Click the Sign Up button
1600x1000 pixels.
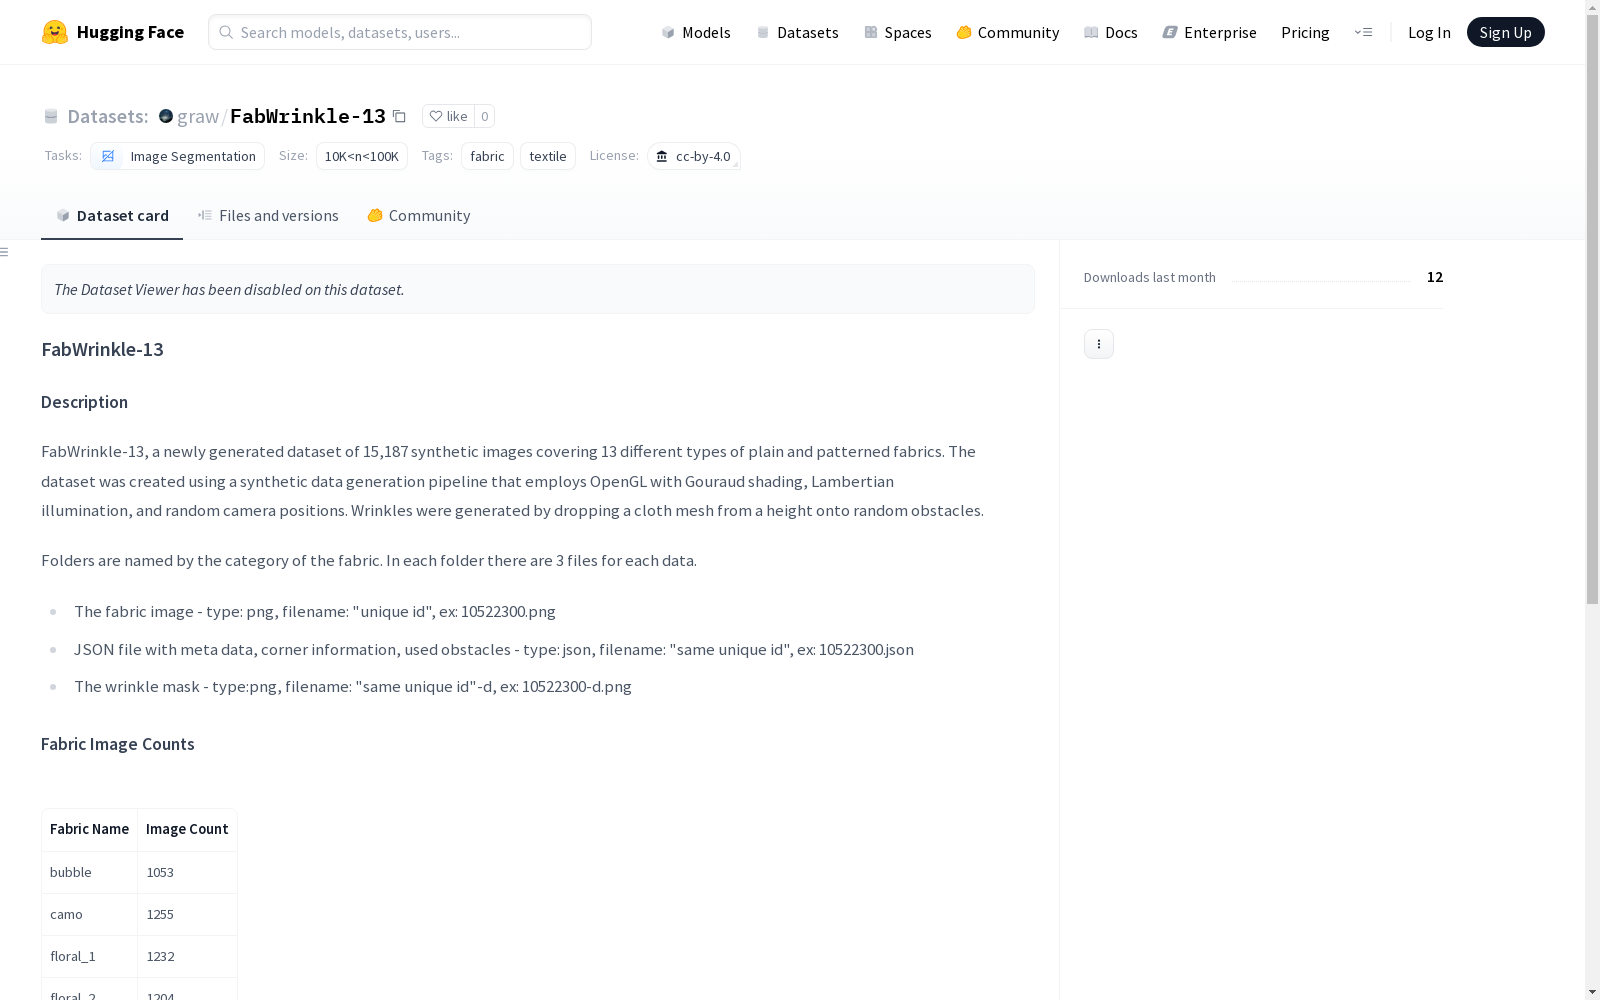coord(1505,32)
